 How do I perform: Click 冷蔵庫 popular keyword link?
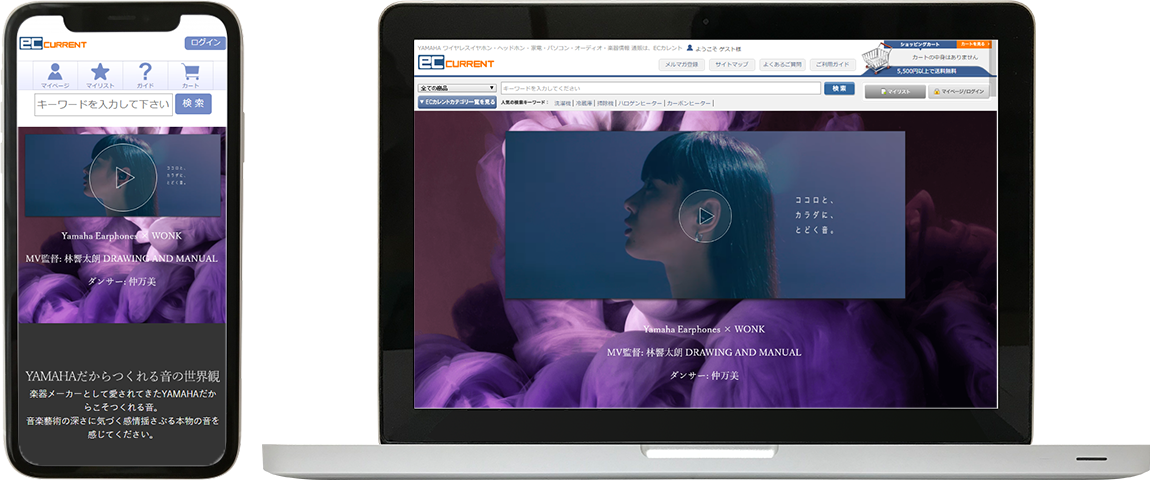584,104
